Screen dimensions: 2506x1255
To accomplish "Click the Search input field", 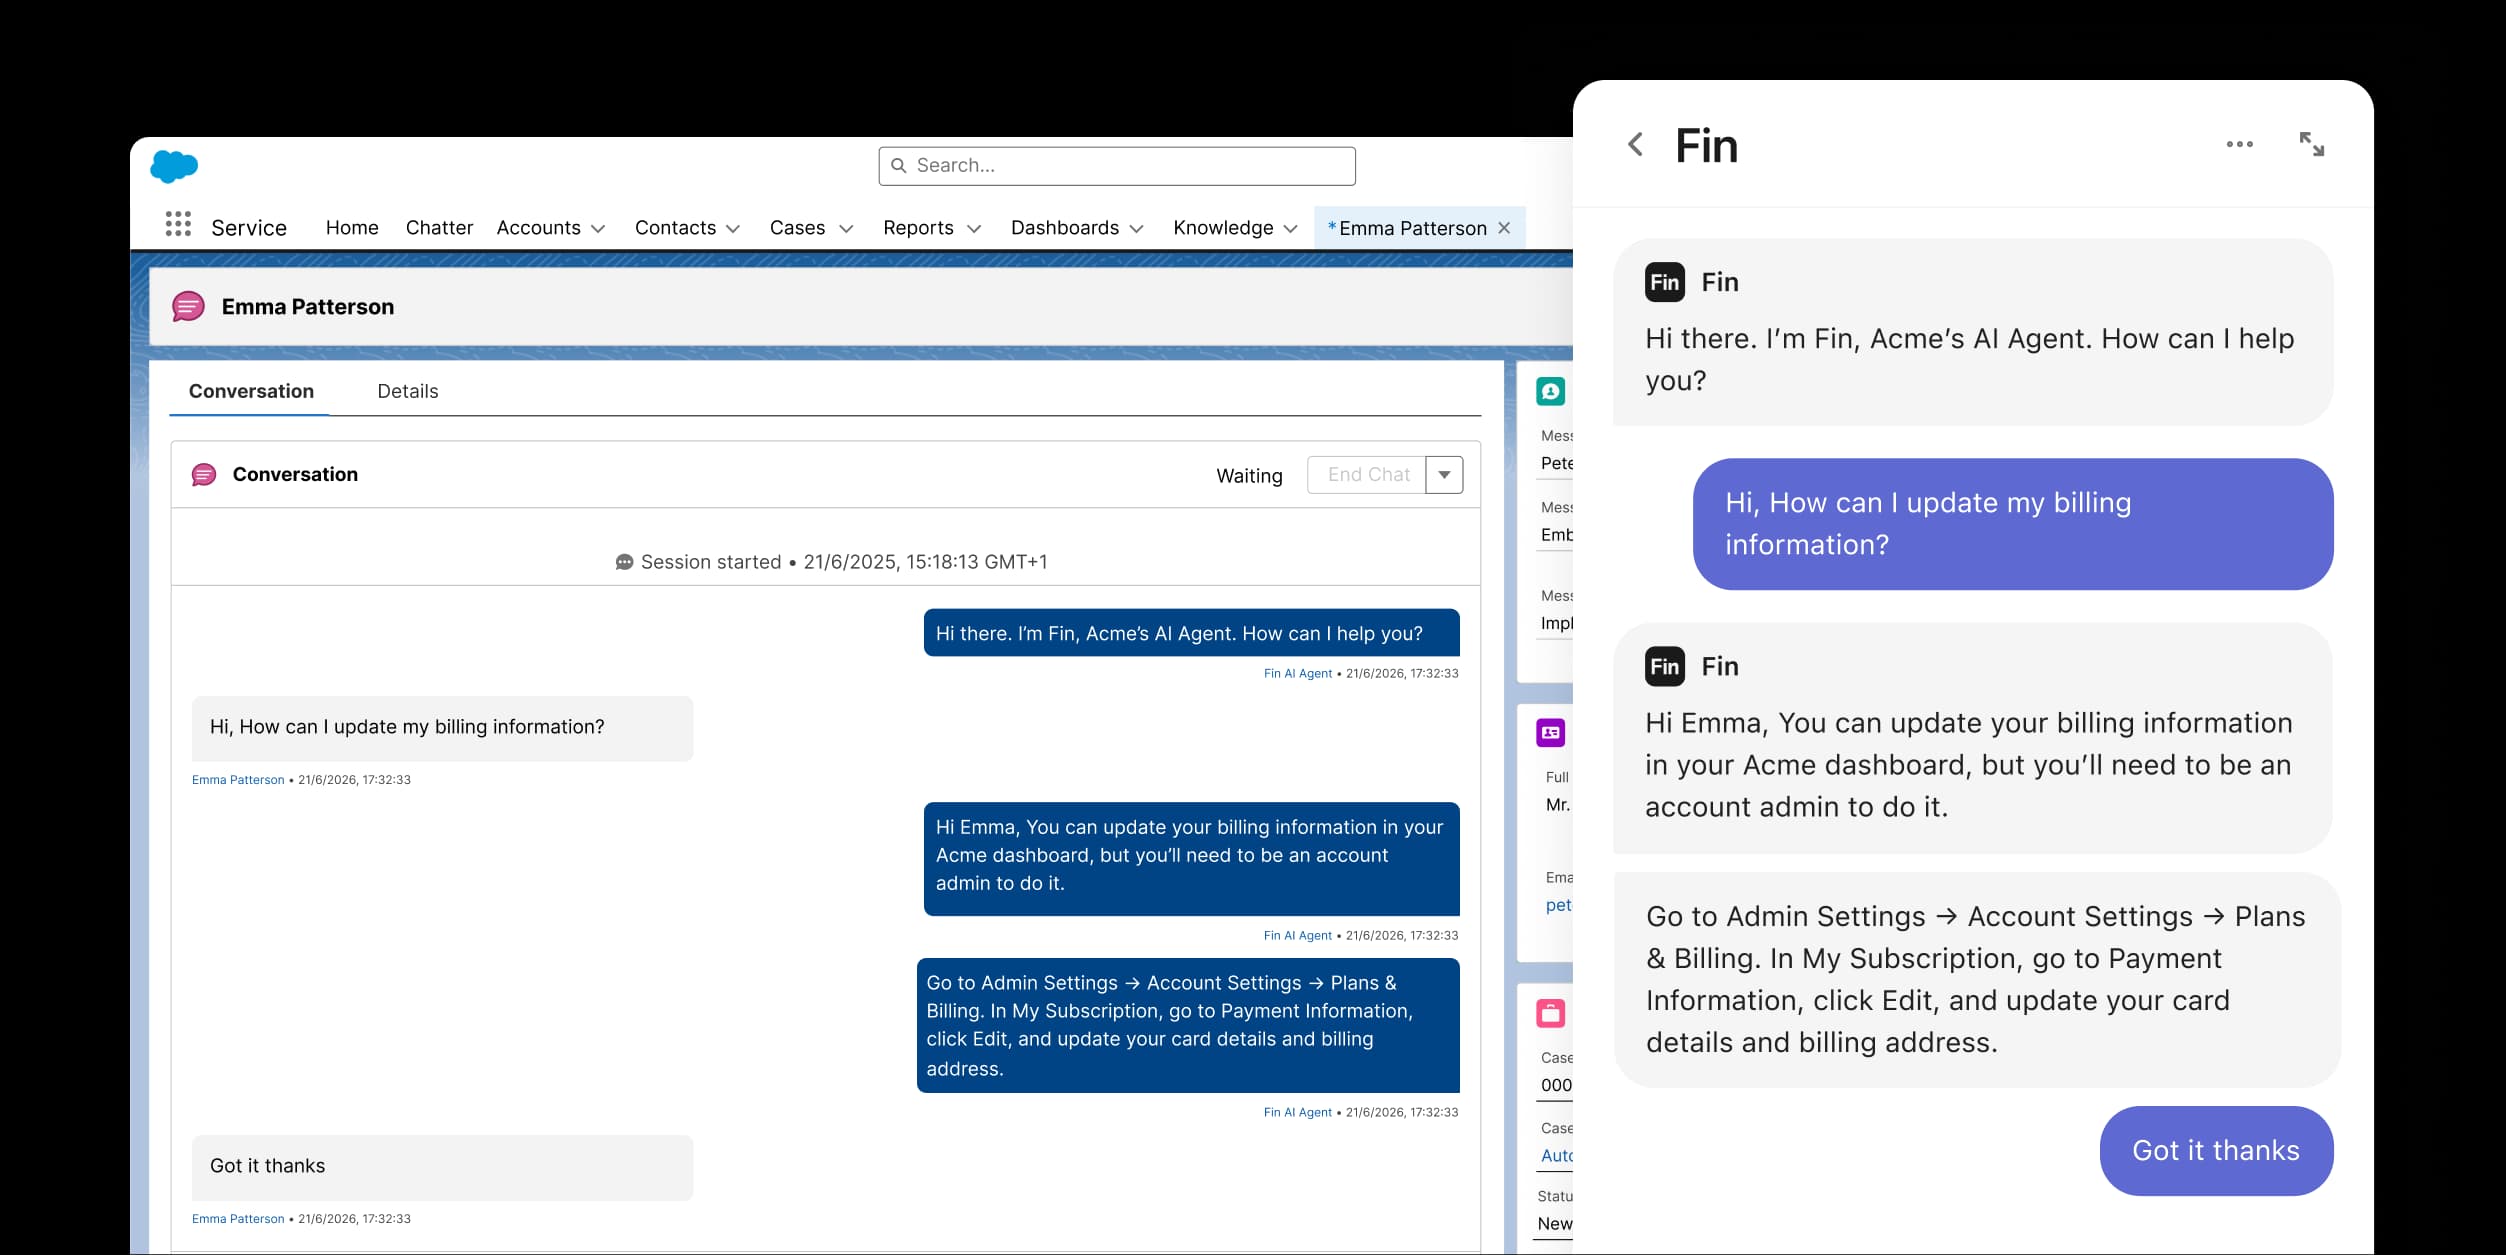I will coord(1117,166).
